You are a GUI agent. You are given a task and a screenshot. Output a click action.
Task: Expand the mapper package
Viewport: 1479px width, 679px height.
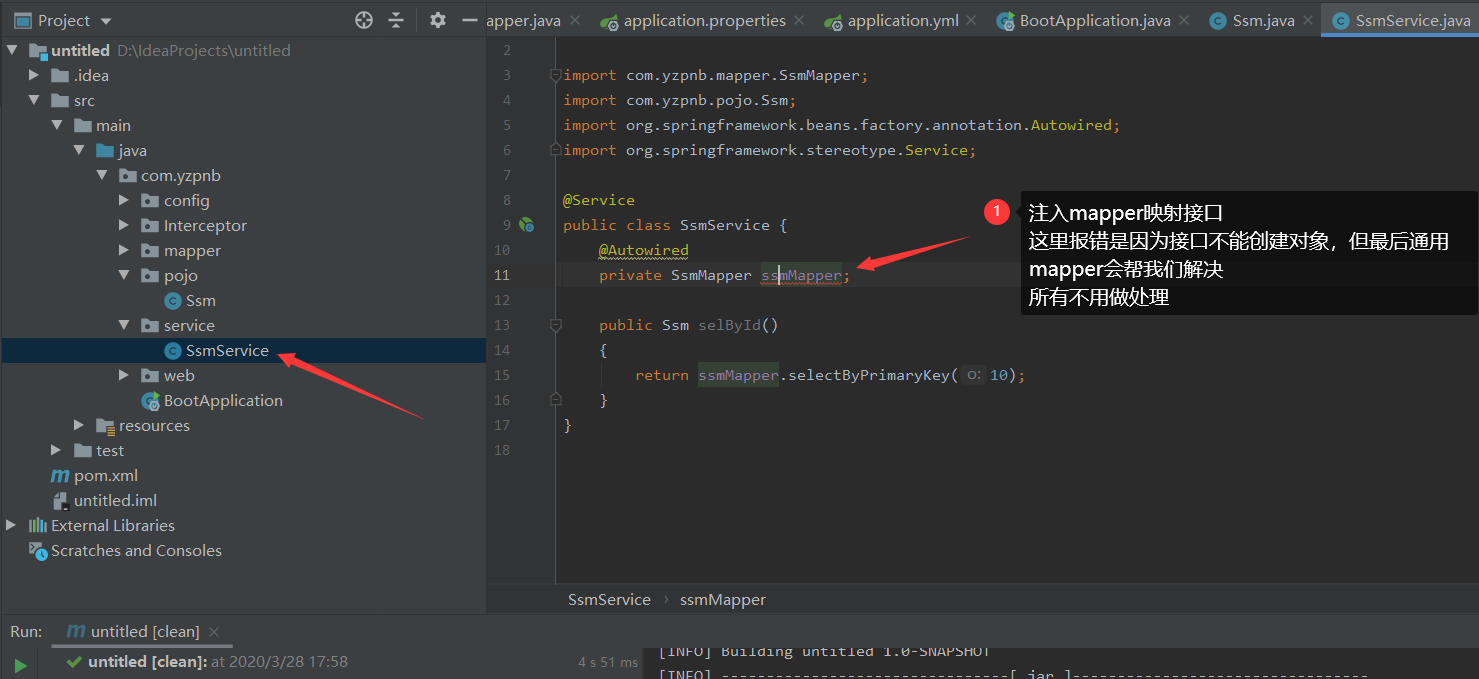[x=124, y=250]
